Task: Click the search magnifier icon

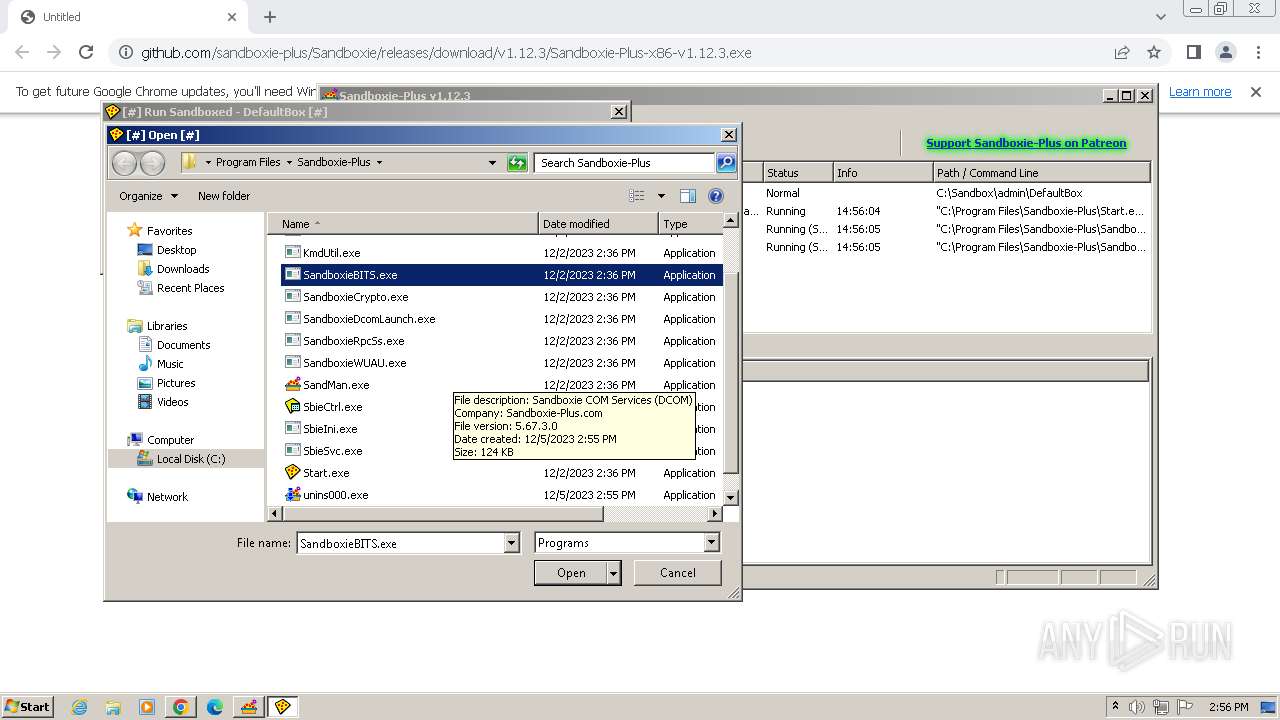Action: (x=726, y=162)
